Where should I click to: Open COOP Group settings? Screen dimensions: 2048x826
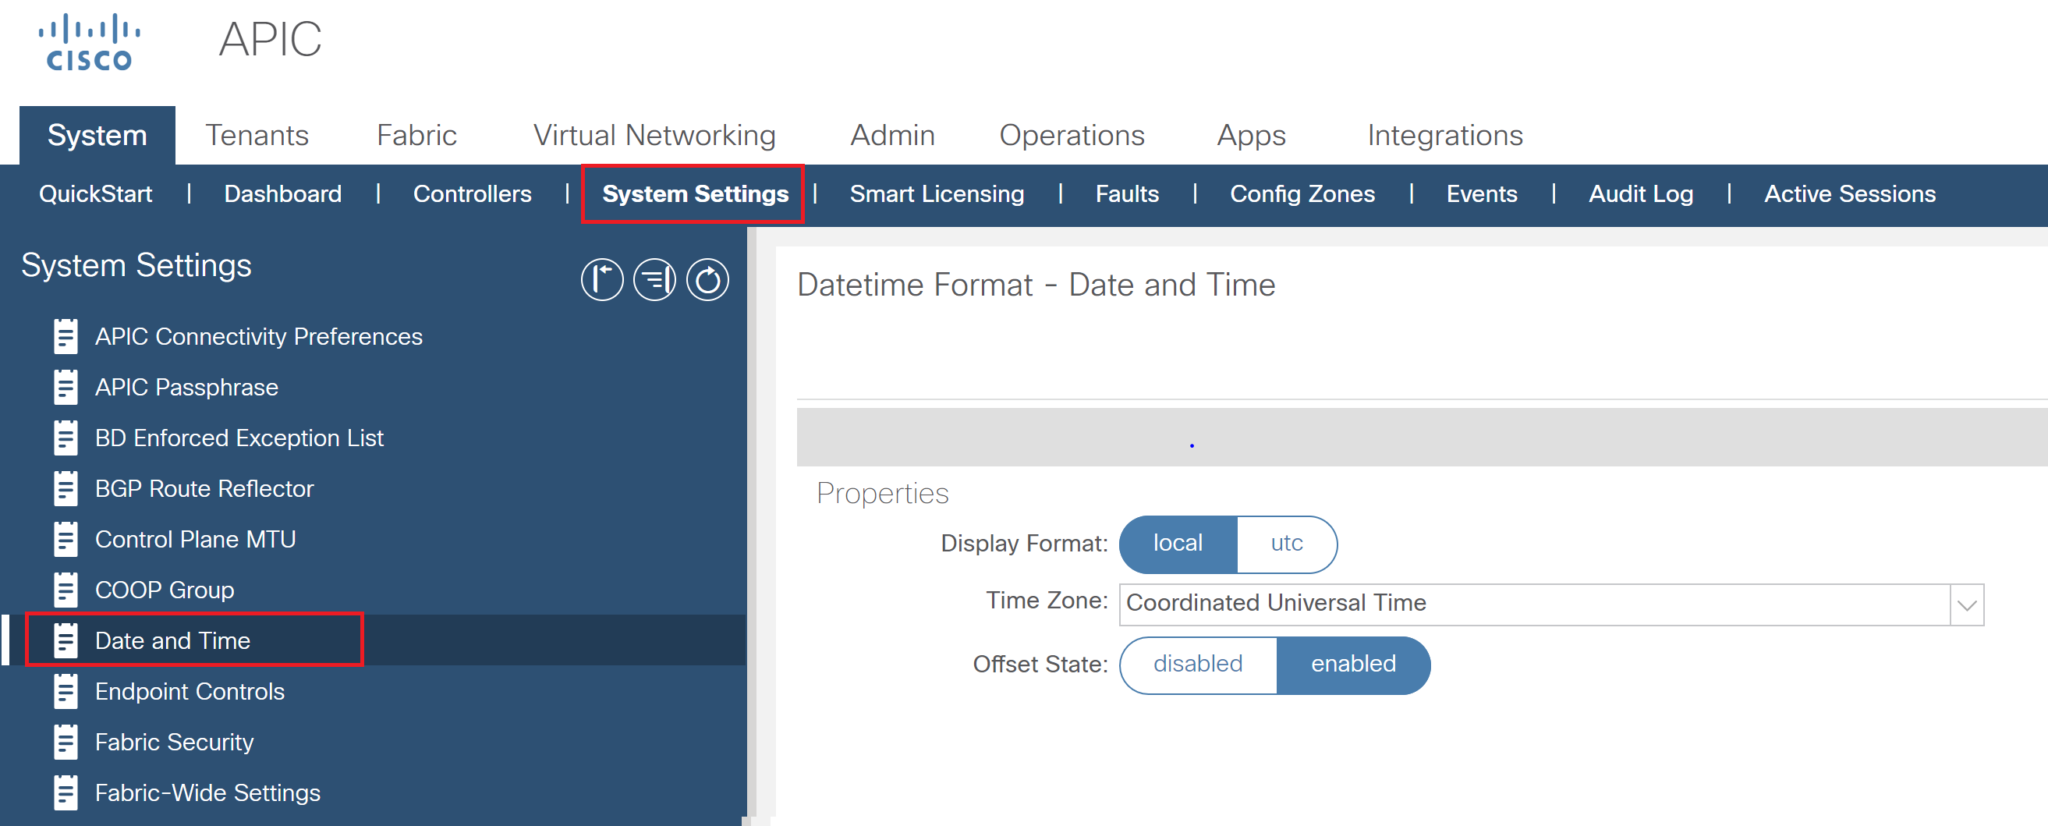point(164,591)
